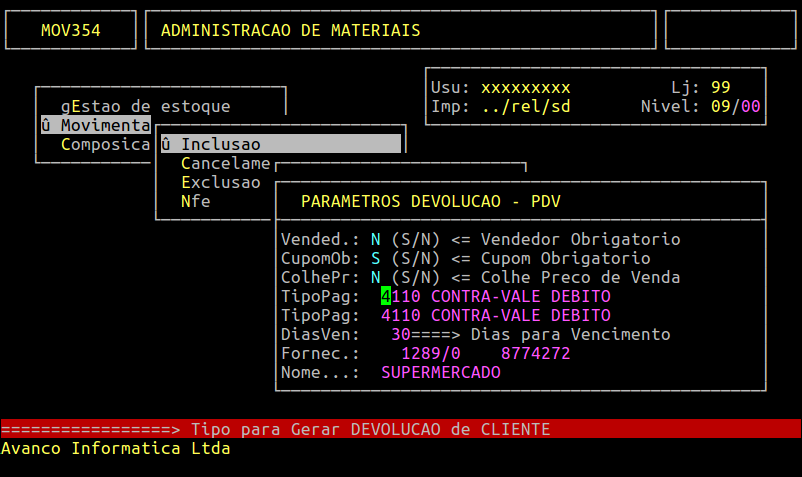Select the Nfe menu entry
The width and height of the screenshot is (802, 477).
[x=196, y=201]
